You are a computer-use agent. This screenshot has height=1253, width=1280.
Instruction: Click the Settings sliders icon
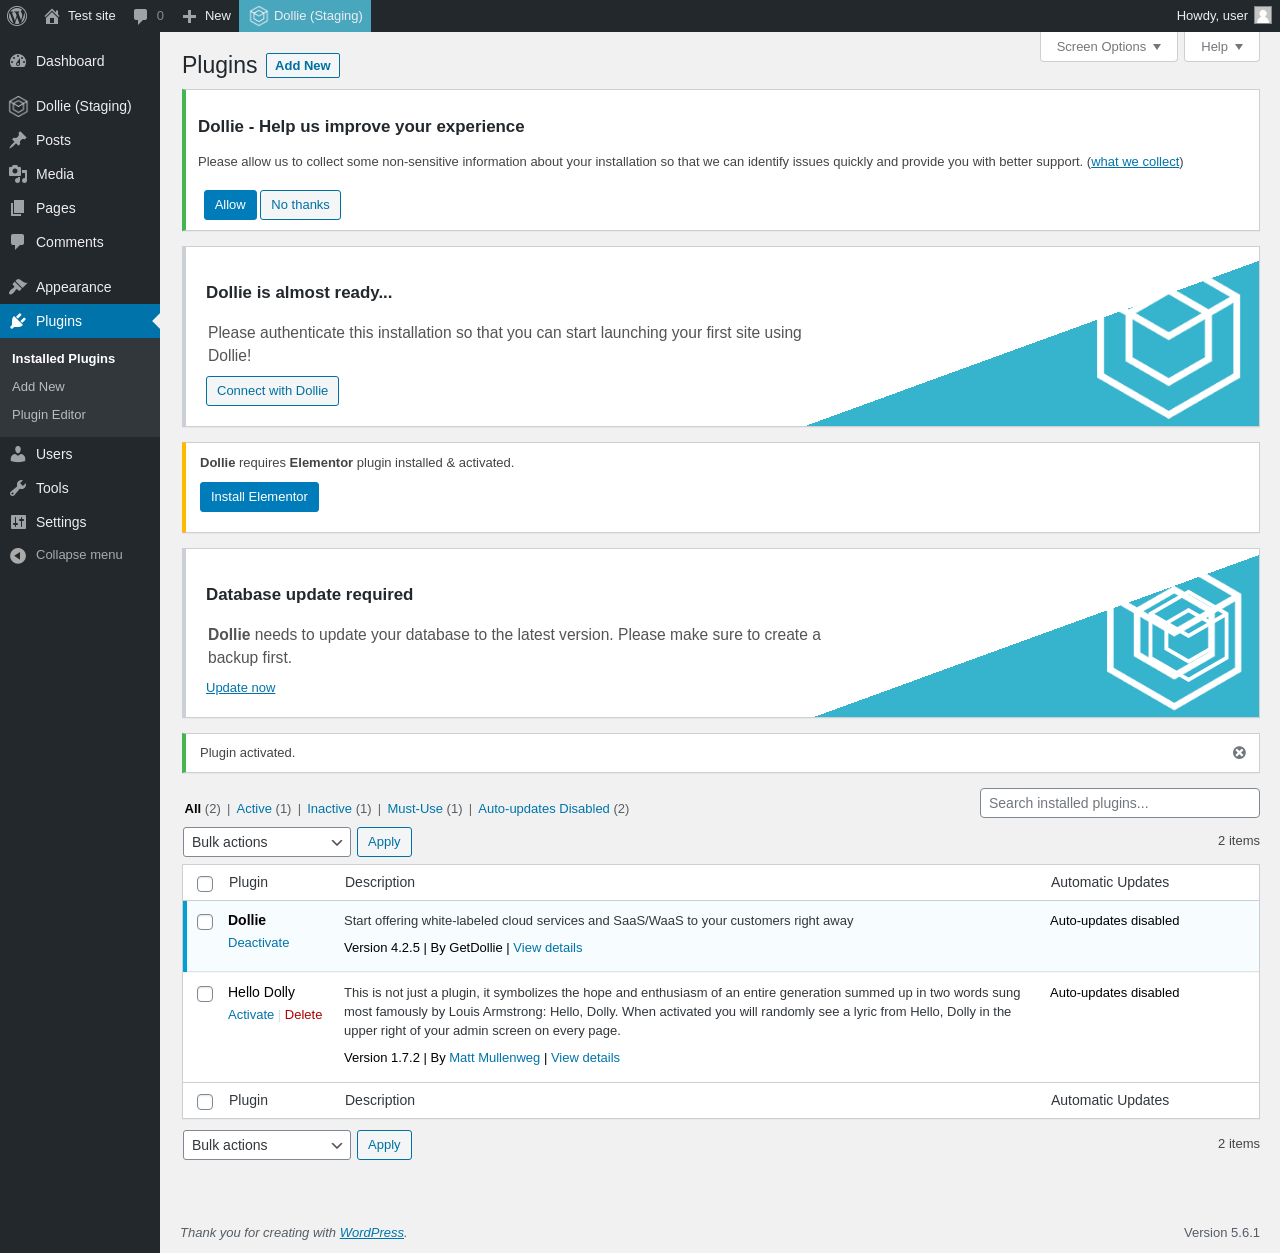tap(18, 522)
